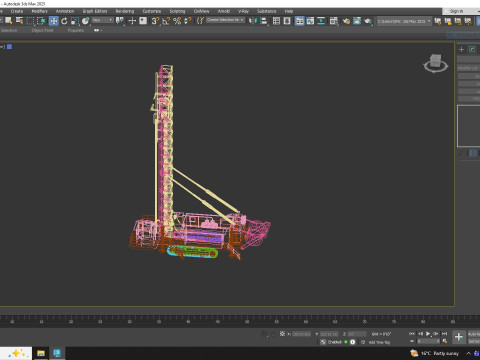This screenshot has width=480, height=360.
Task: Open Reference Coordinate System dropdown
Action: (x=103, y=20)
